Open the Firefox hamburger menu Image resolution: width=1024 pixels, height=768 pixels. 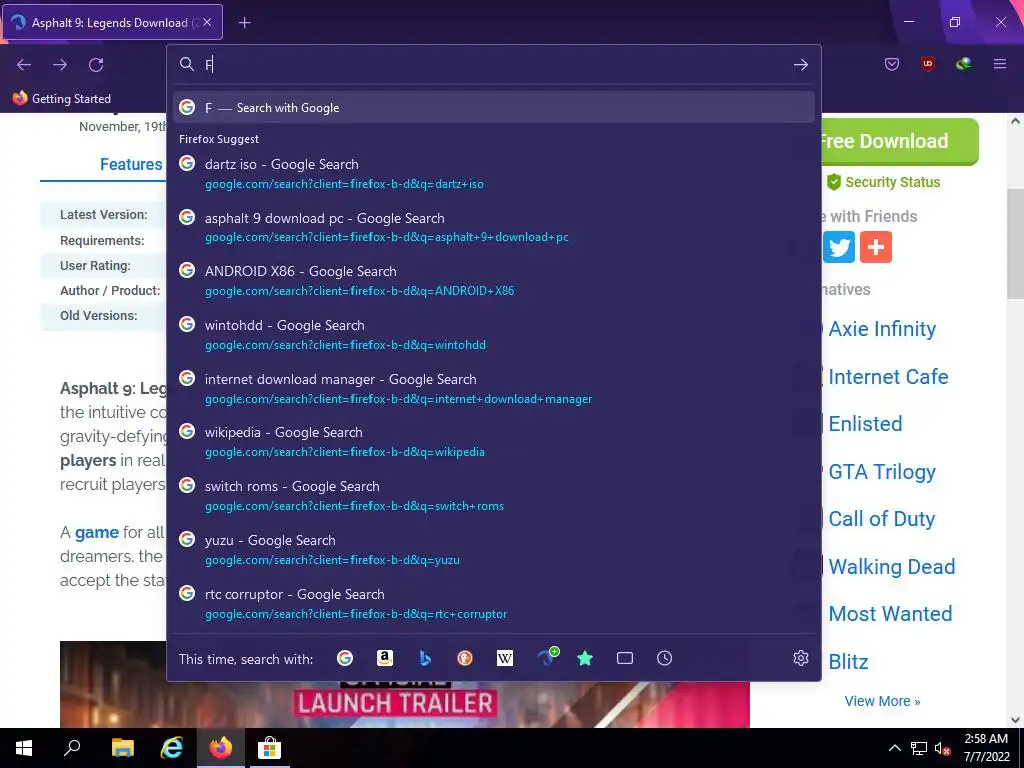pyautogui.click(x=1000, y=64)
